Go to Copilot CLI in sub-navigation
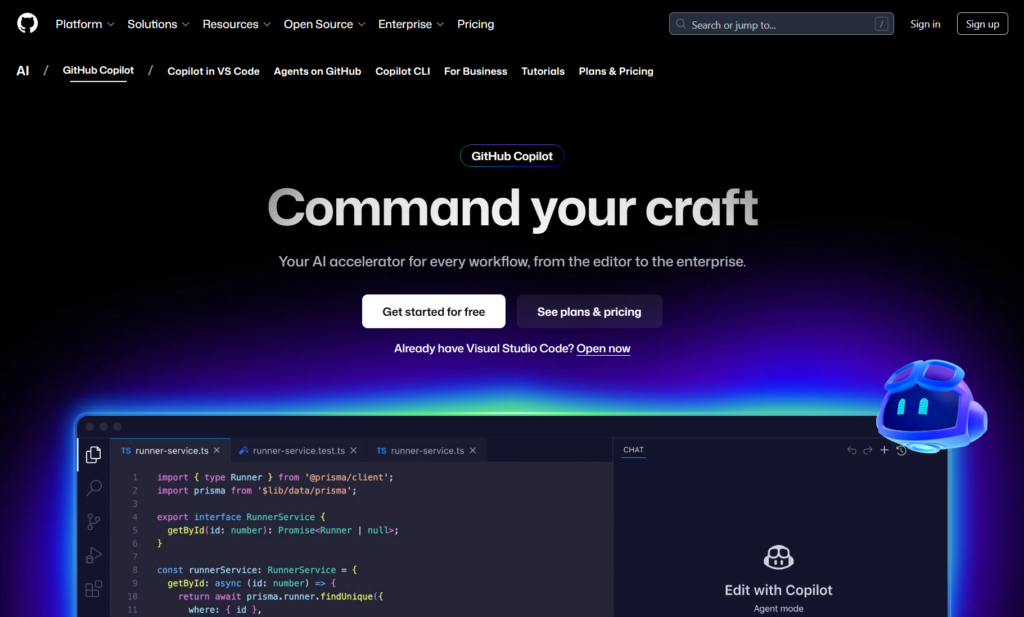Viewport: 1024px width, 617px height. pos(402,72)
